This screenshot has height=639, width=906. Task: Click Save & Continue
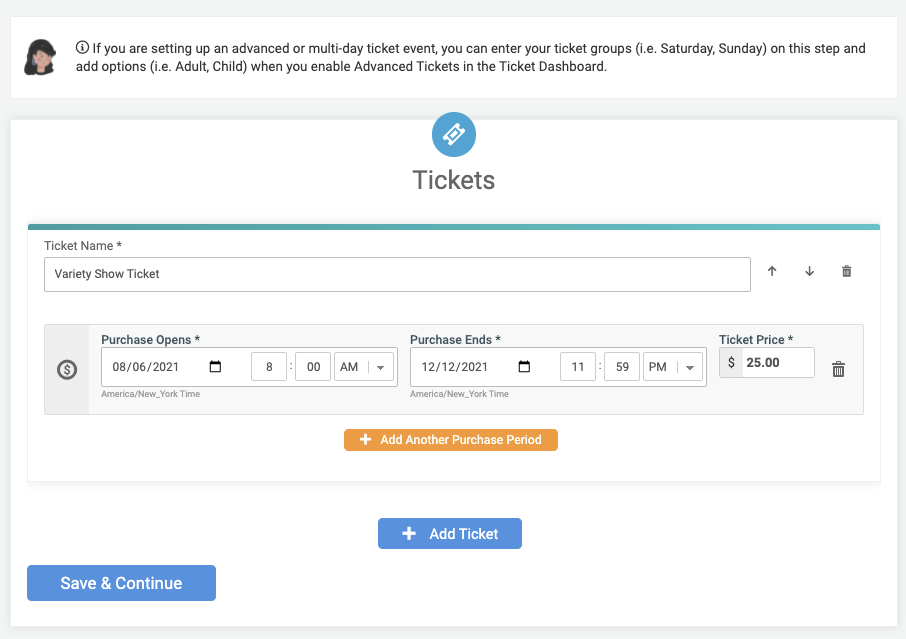[x=121, y=583]
